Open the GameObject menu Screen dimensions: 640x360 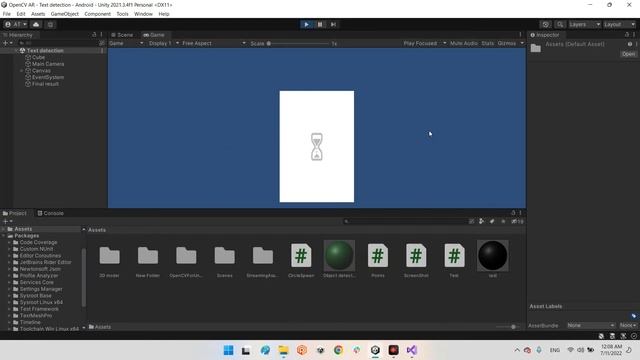(x=64, y=14)
